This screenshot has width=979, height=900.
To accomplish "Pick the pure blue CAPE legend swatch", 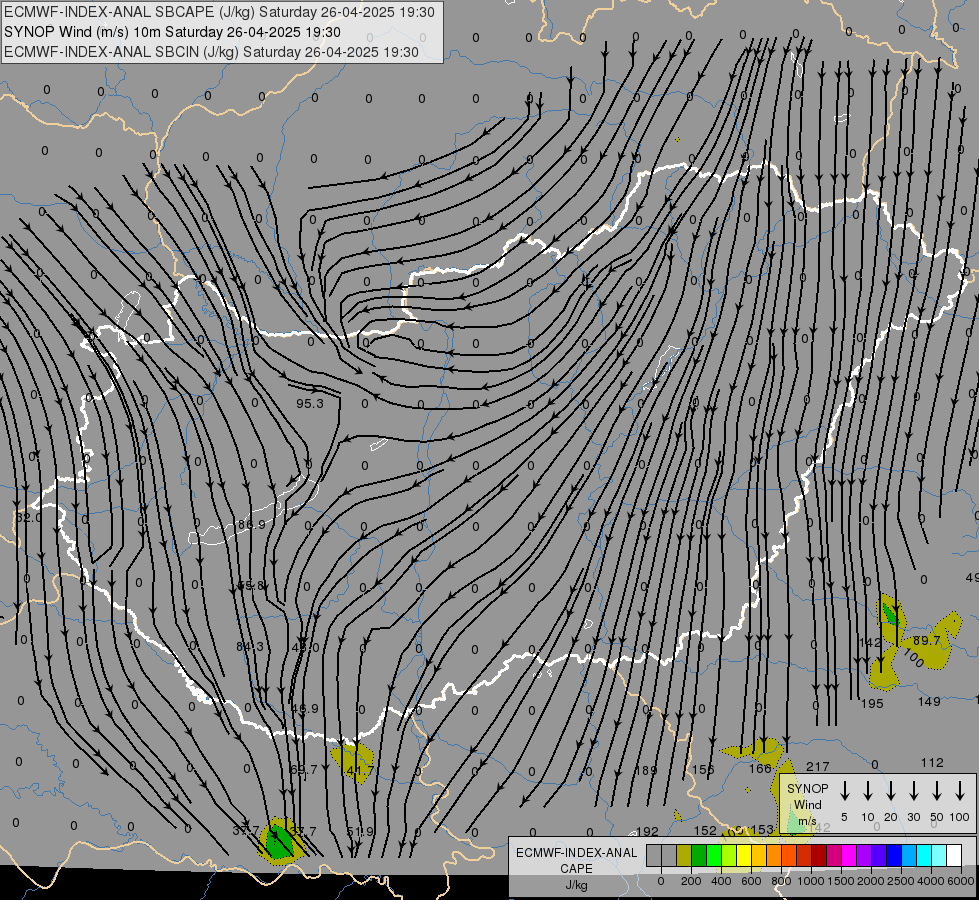I will pos(894,856).
